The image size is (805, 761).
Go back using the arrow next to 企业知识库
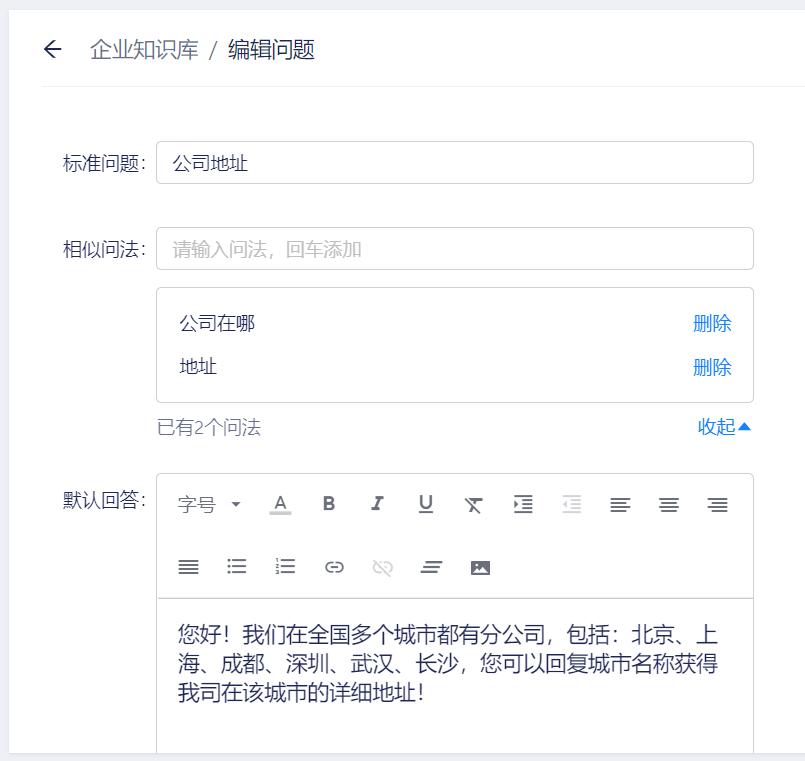point(51,49)
